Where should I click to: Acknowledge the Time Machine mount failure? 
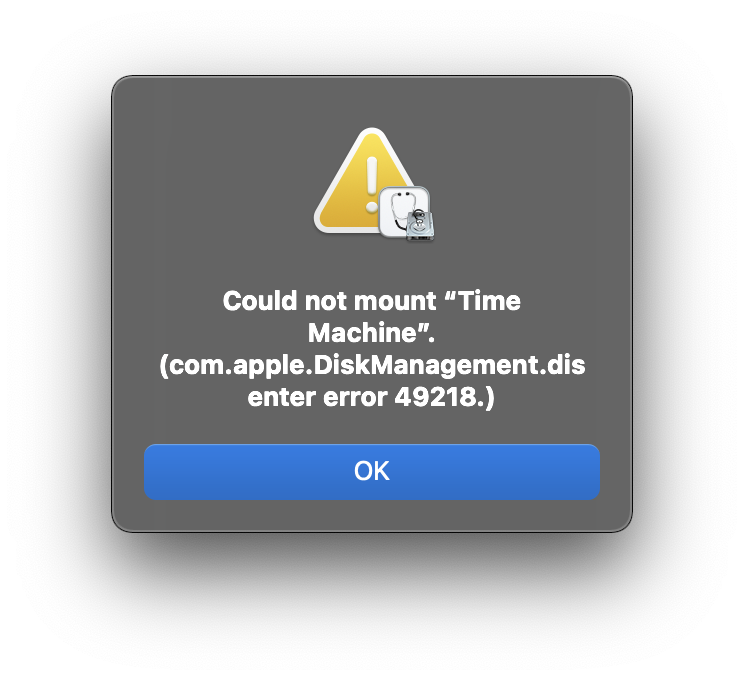[x=372, y=472]
